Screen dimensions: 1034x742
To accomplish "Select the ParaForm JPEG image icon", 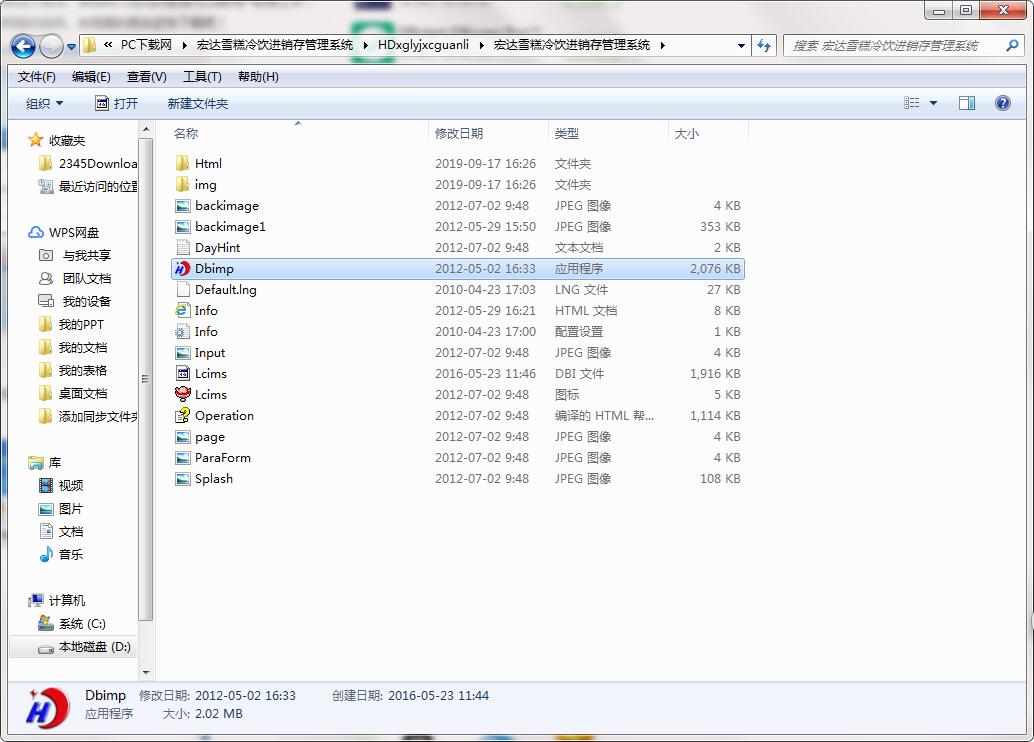I will 183,458.
